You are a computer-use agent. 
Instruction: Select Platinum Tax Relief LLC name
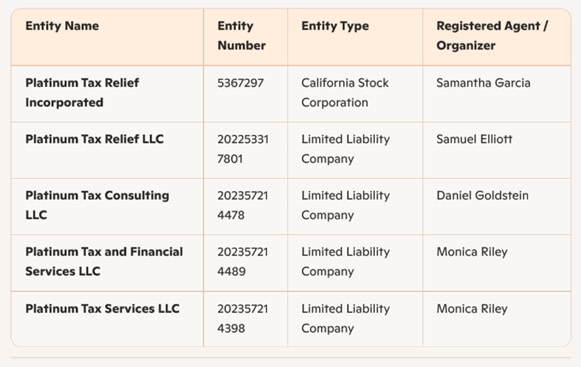pos(94,139)
